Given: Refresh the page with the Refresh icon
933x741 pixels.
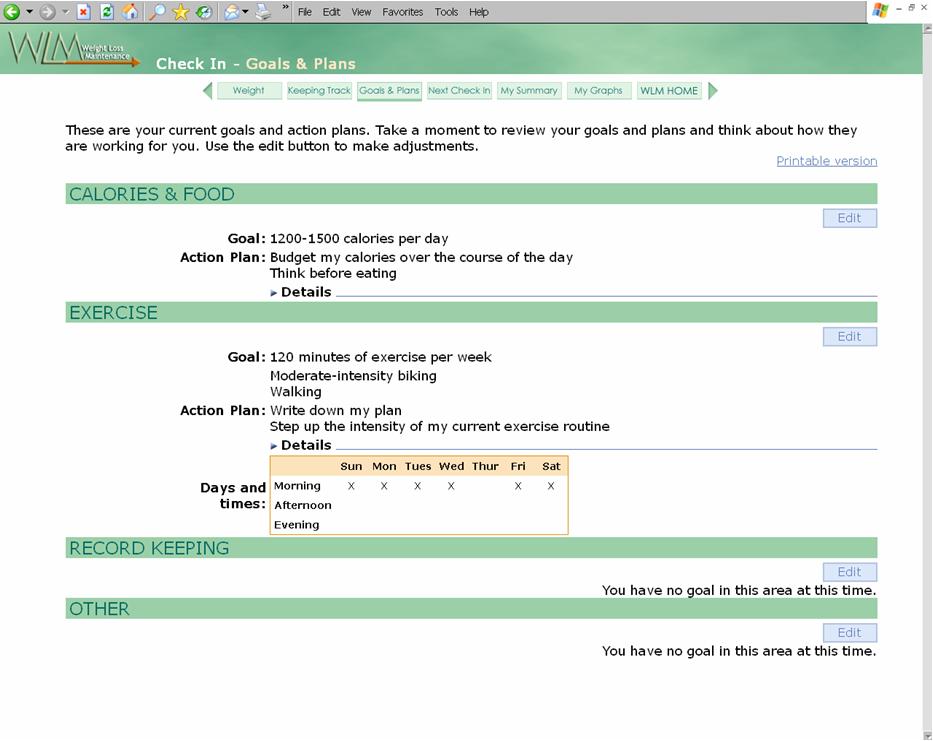Looking at the screenshot, I should click(107, 12).
